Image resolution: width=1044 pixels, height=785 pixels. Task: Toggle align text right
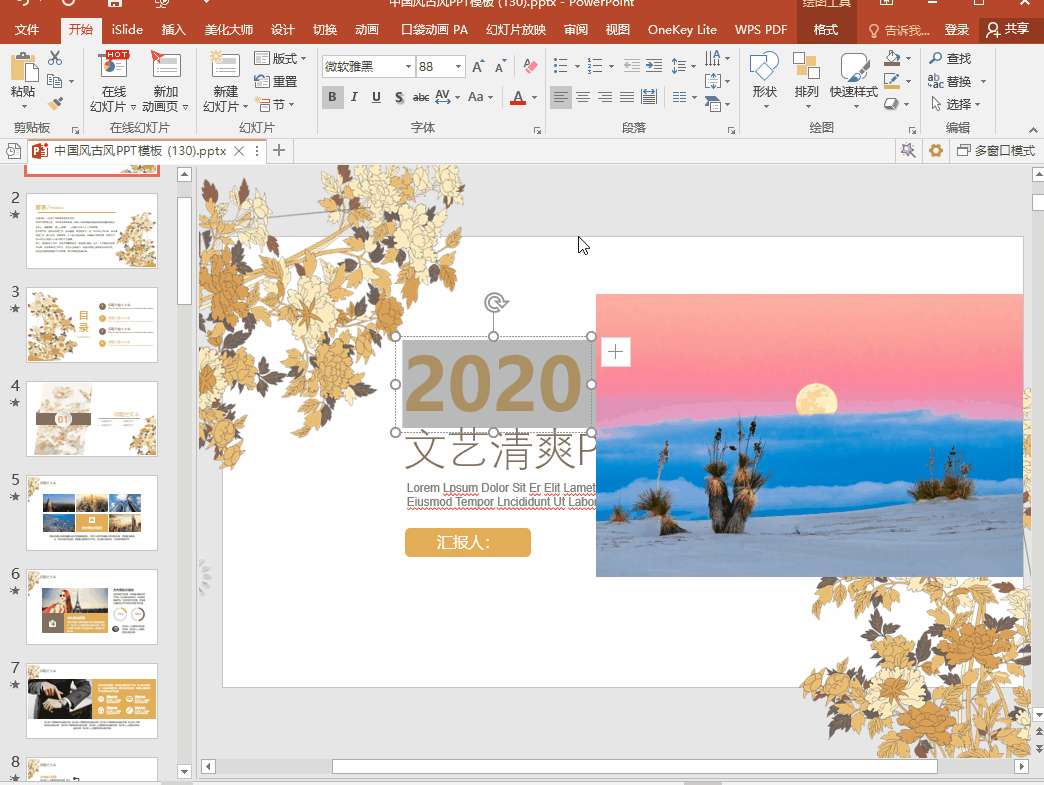(605, 98)
